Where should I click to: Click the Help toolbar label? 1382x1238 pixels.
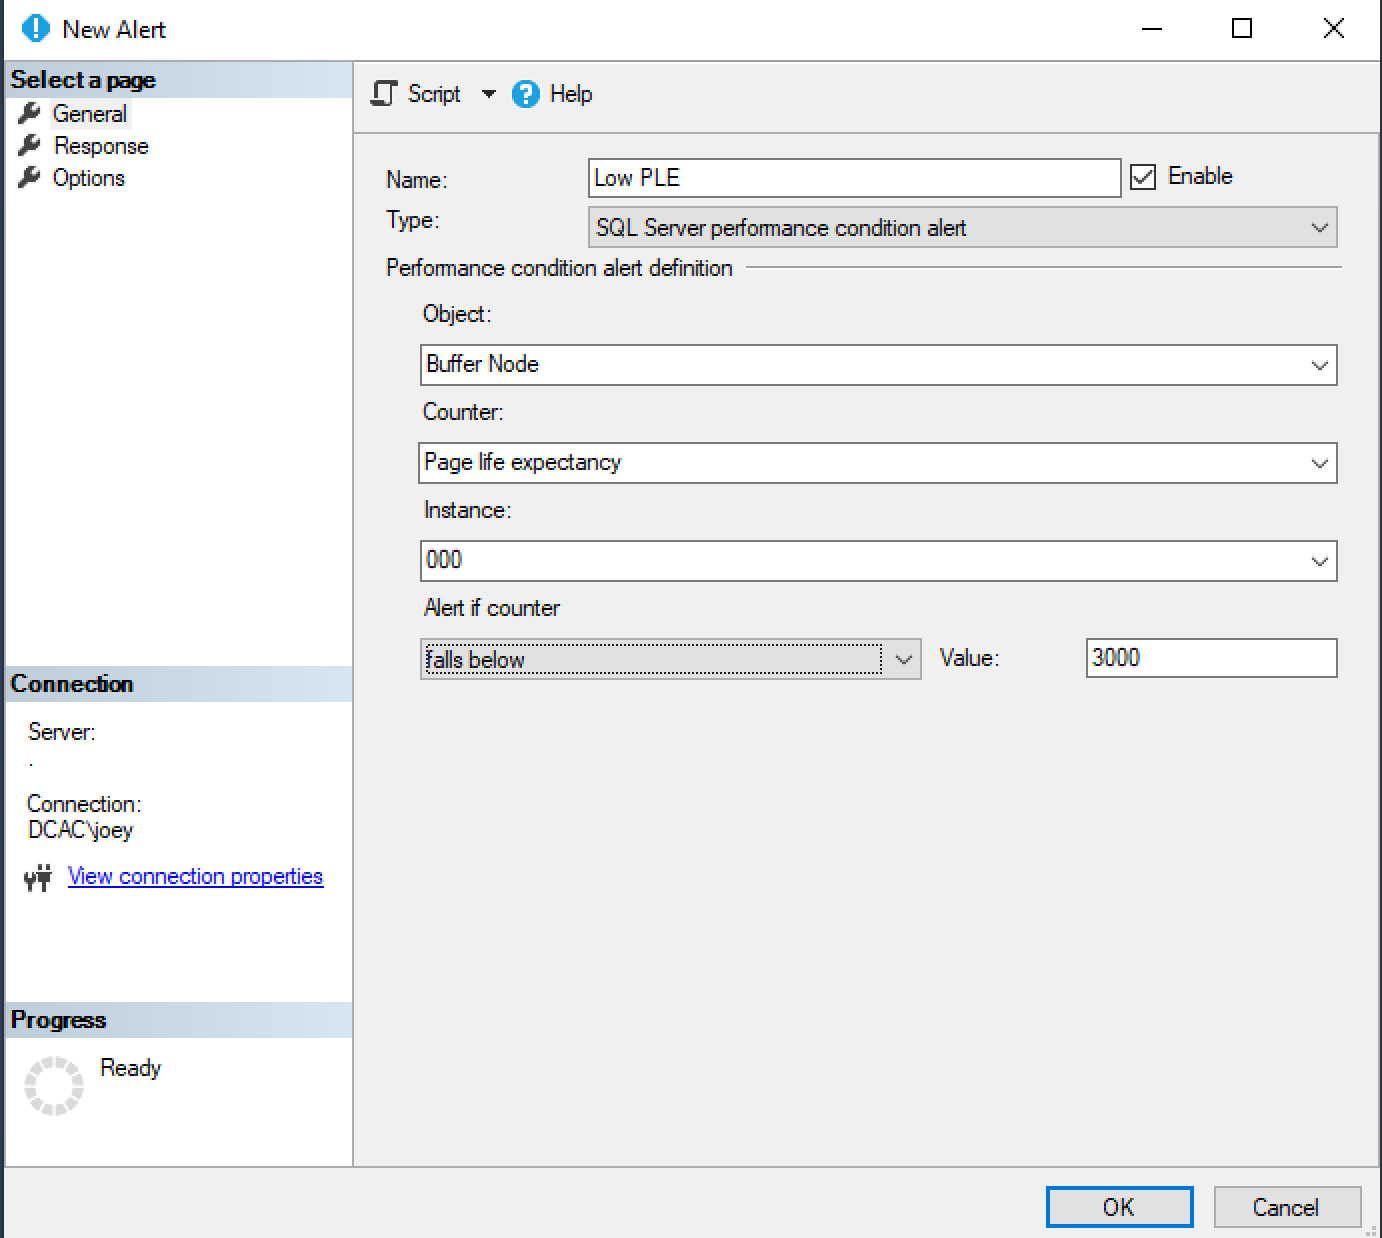pos(571,94)
